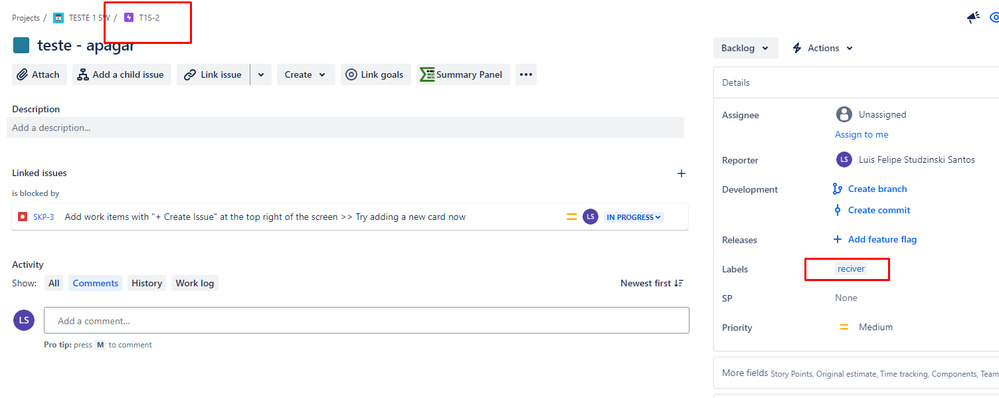Click the Link goals button
Image resolution: width=999 pixels, height=398 pixels.
[376, 75]
